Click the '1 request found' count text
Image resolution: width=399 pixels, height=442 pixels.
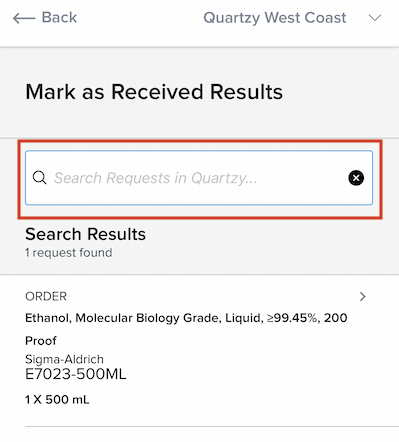[69, 253]
